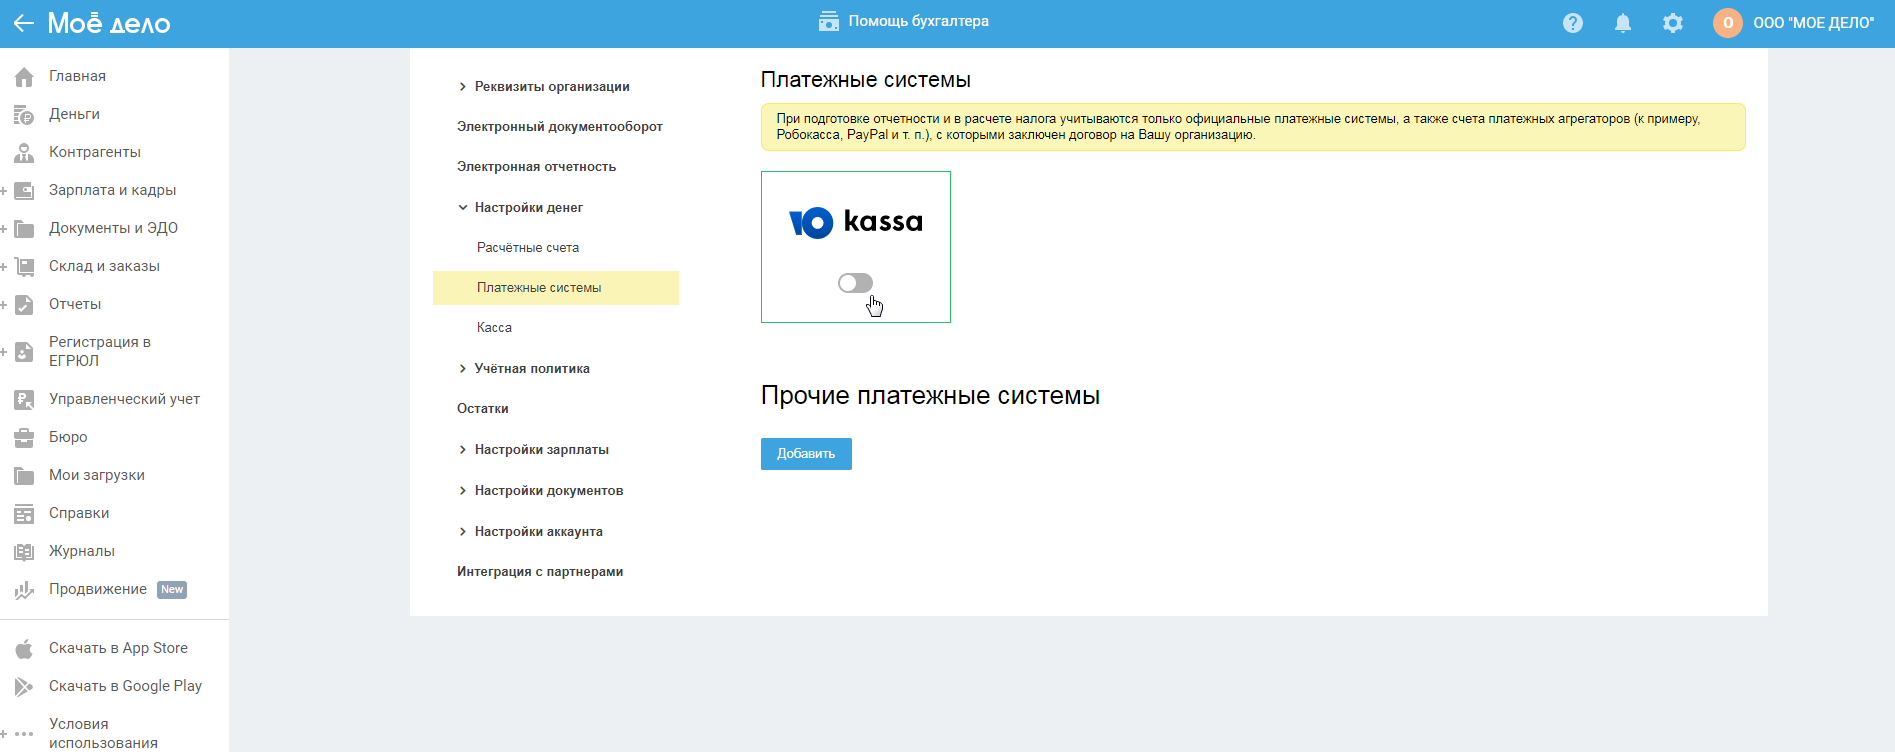
Task: Open the settings gear icon in header
Action: click(x=1673, y=23)
